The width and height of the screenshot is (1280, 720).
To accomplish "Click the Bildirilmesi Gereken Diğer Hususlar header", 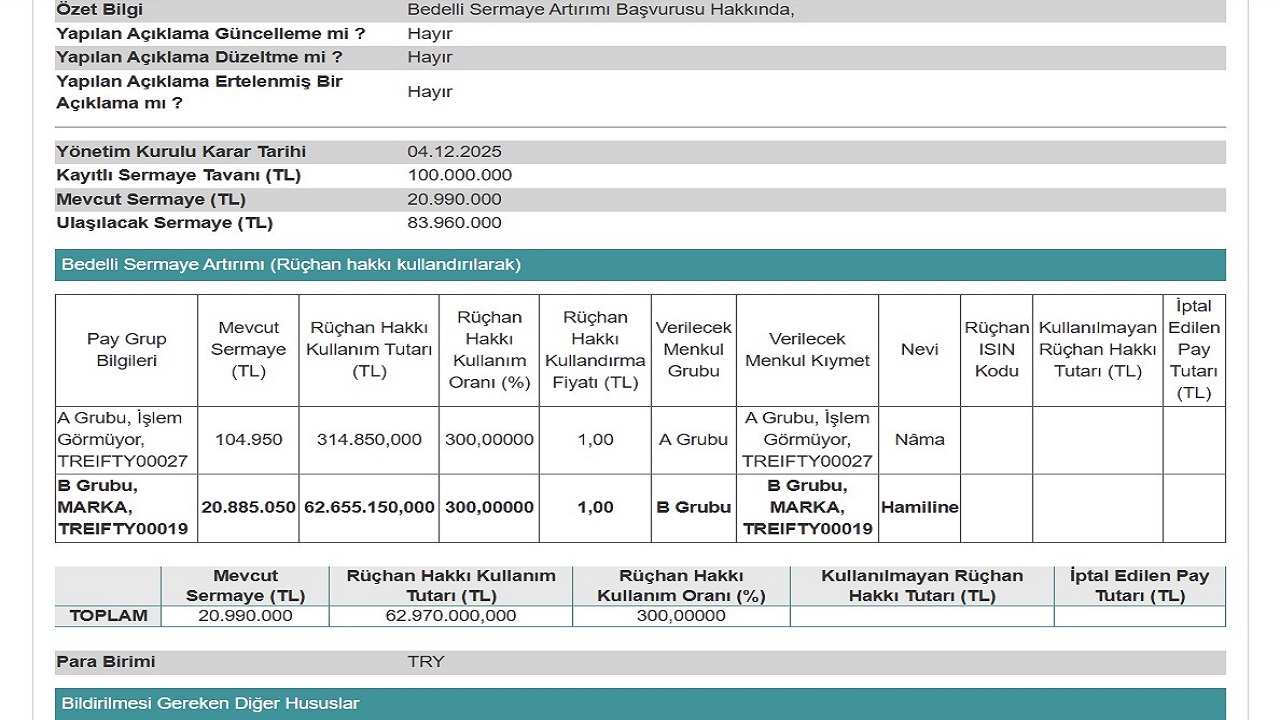I will click(x=210, y=704).
